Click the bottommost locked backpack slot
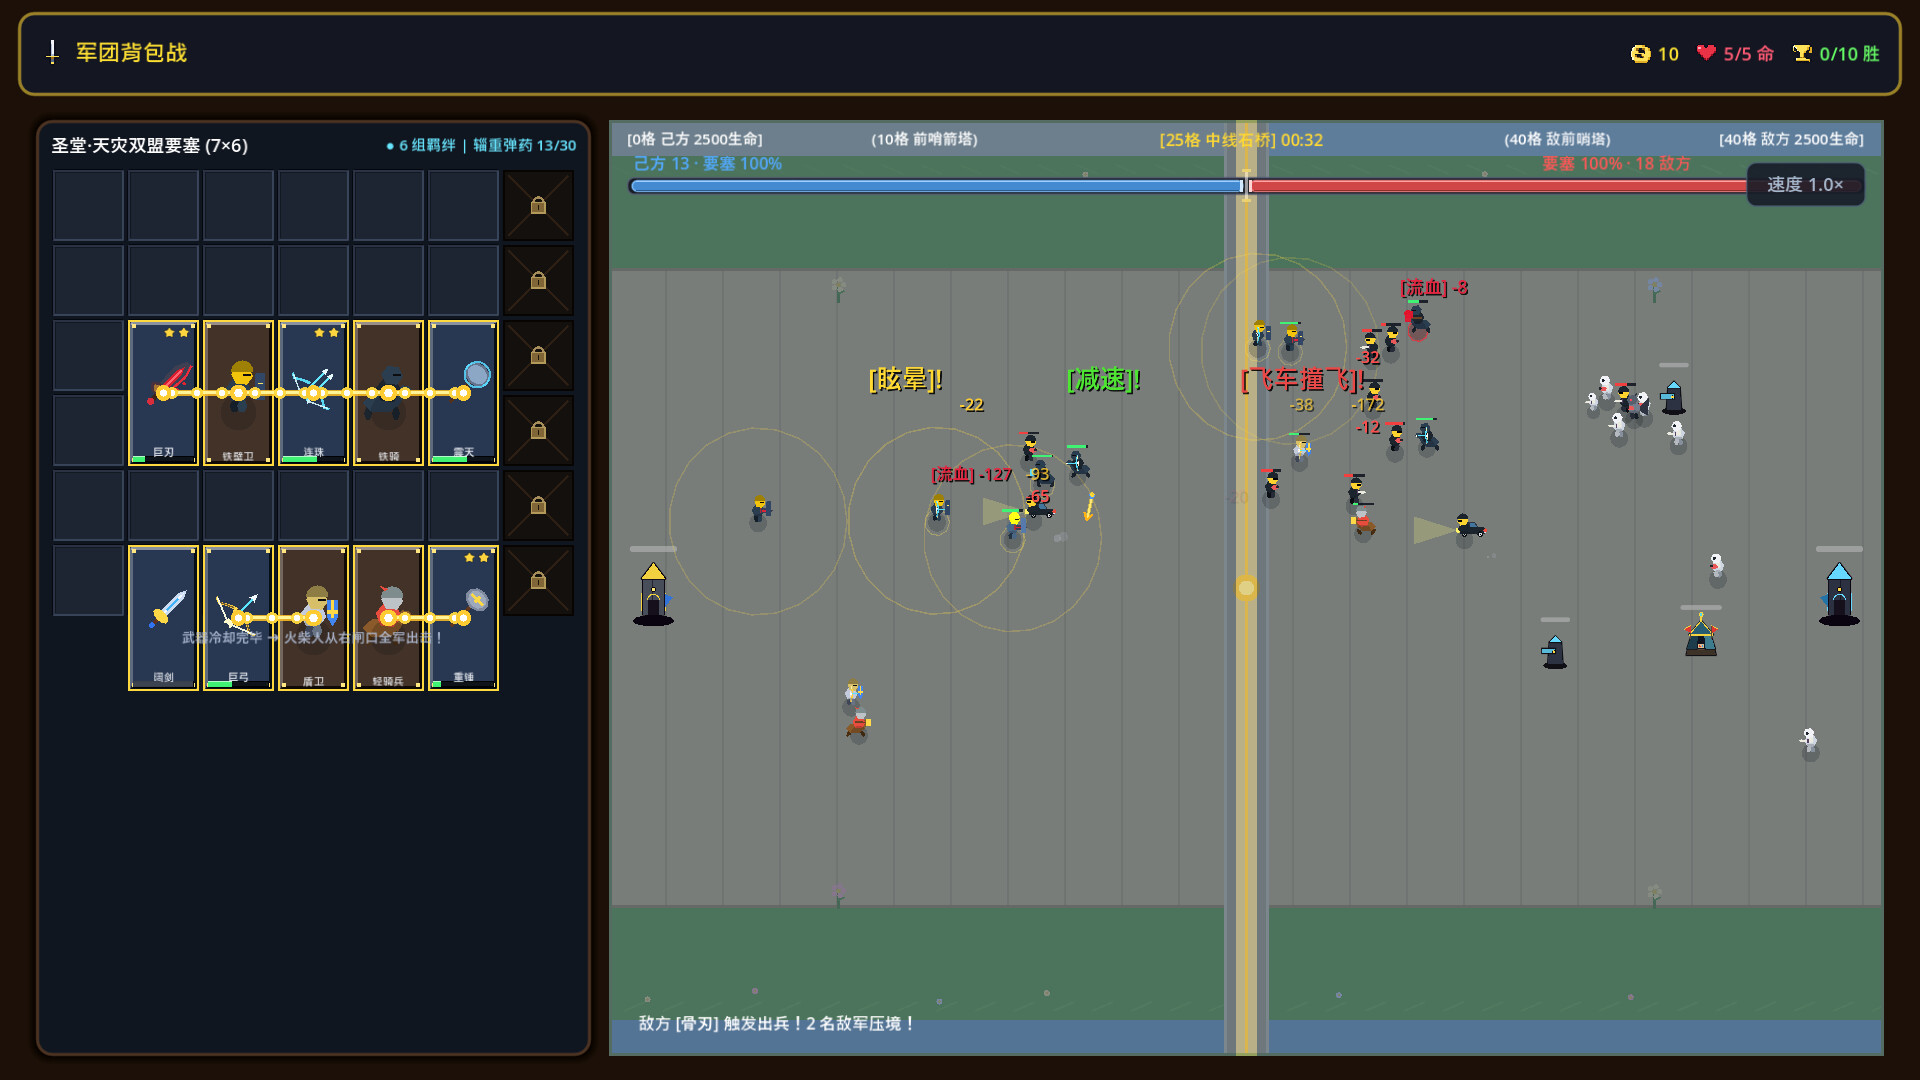This screenshot has width=1920, height=1080. point(538,580)
